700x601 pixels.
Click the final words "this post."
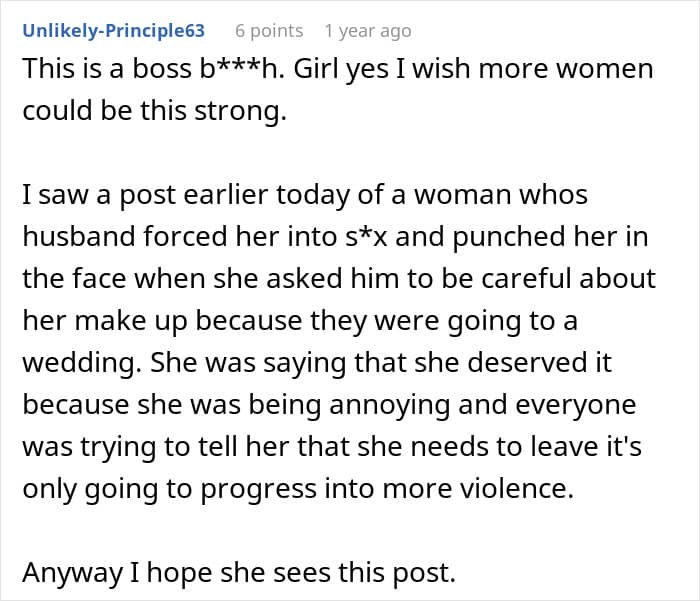coord(404,571)
